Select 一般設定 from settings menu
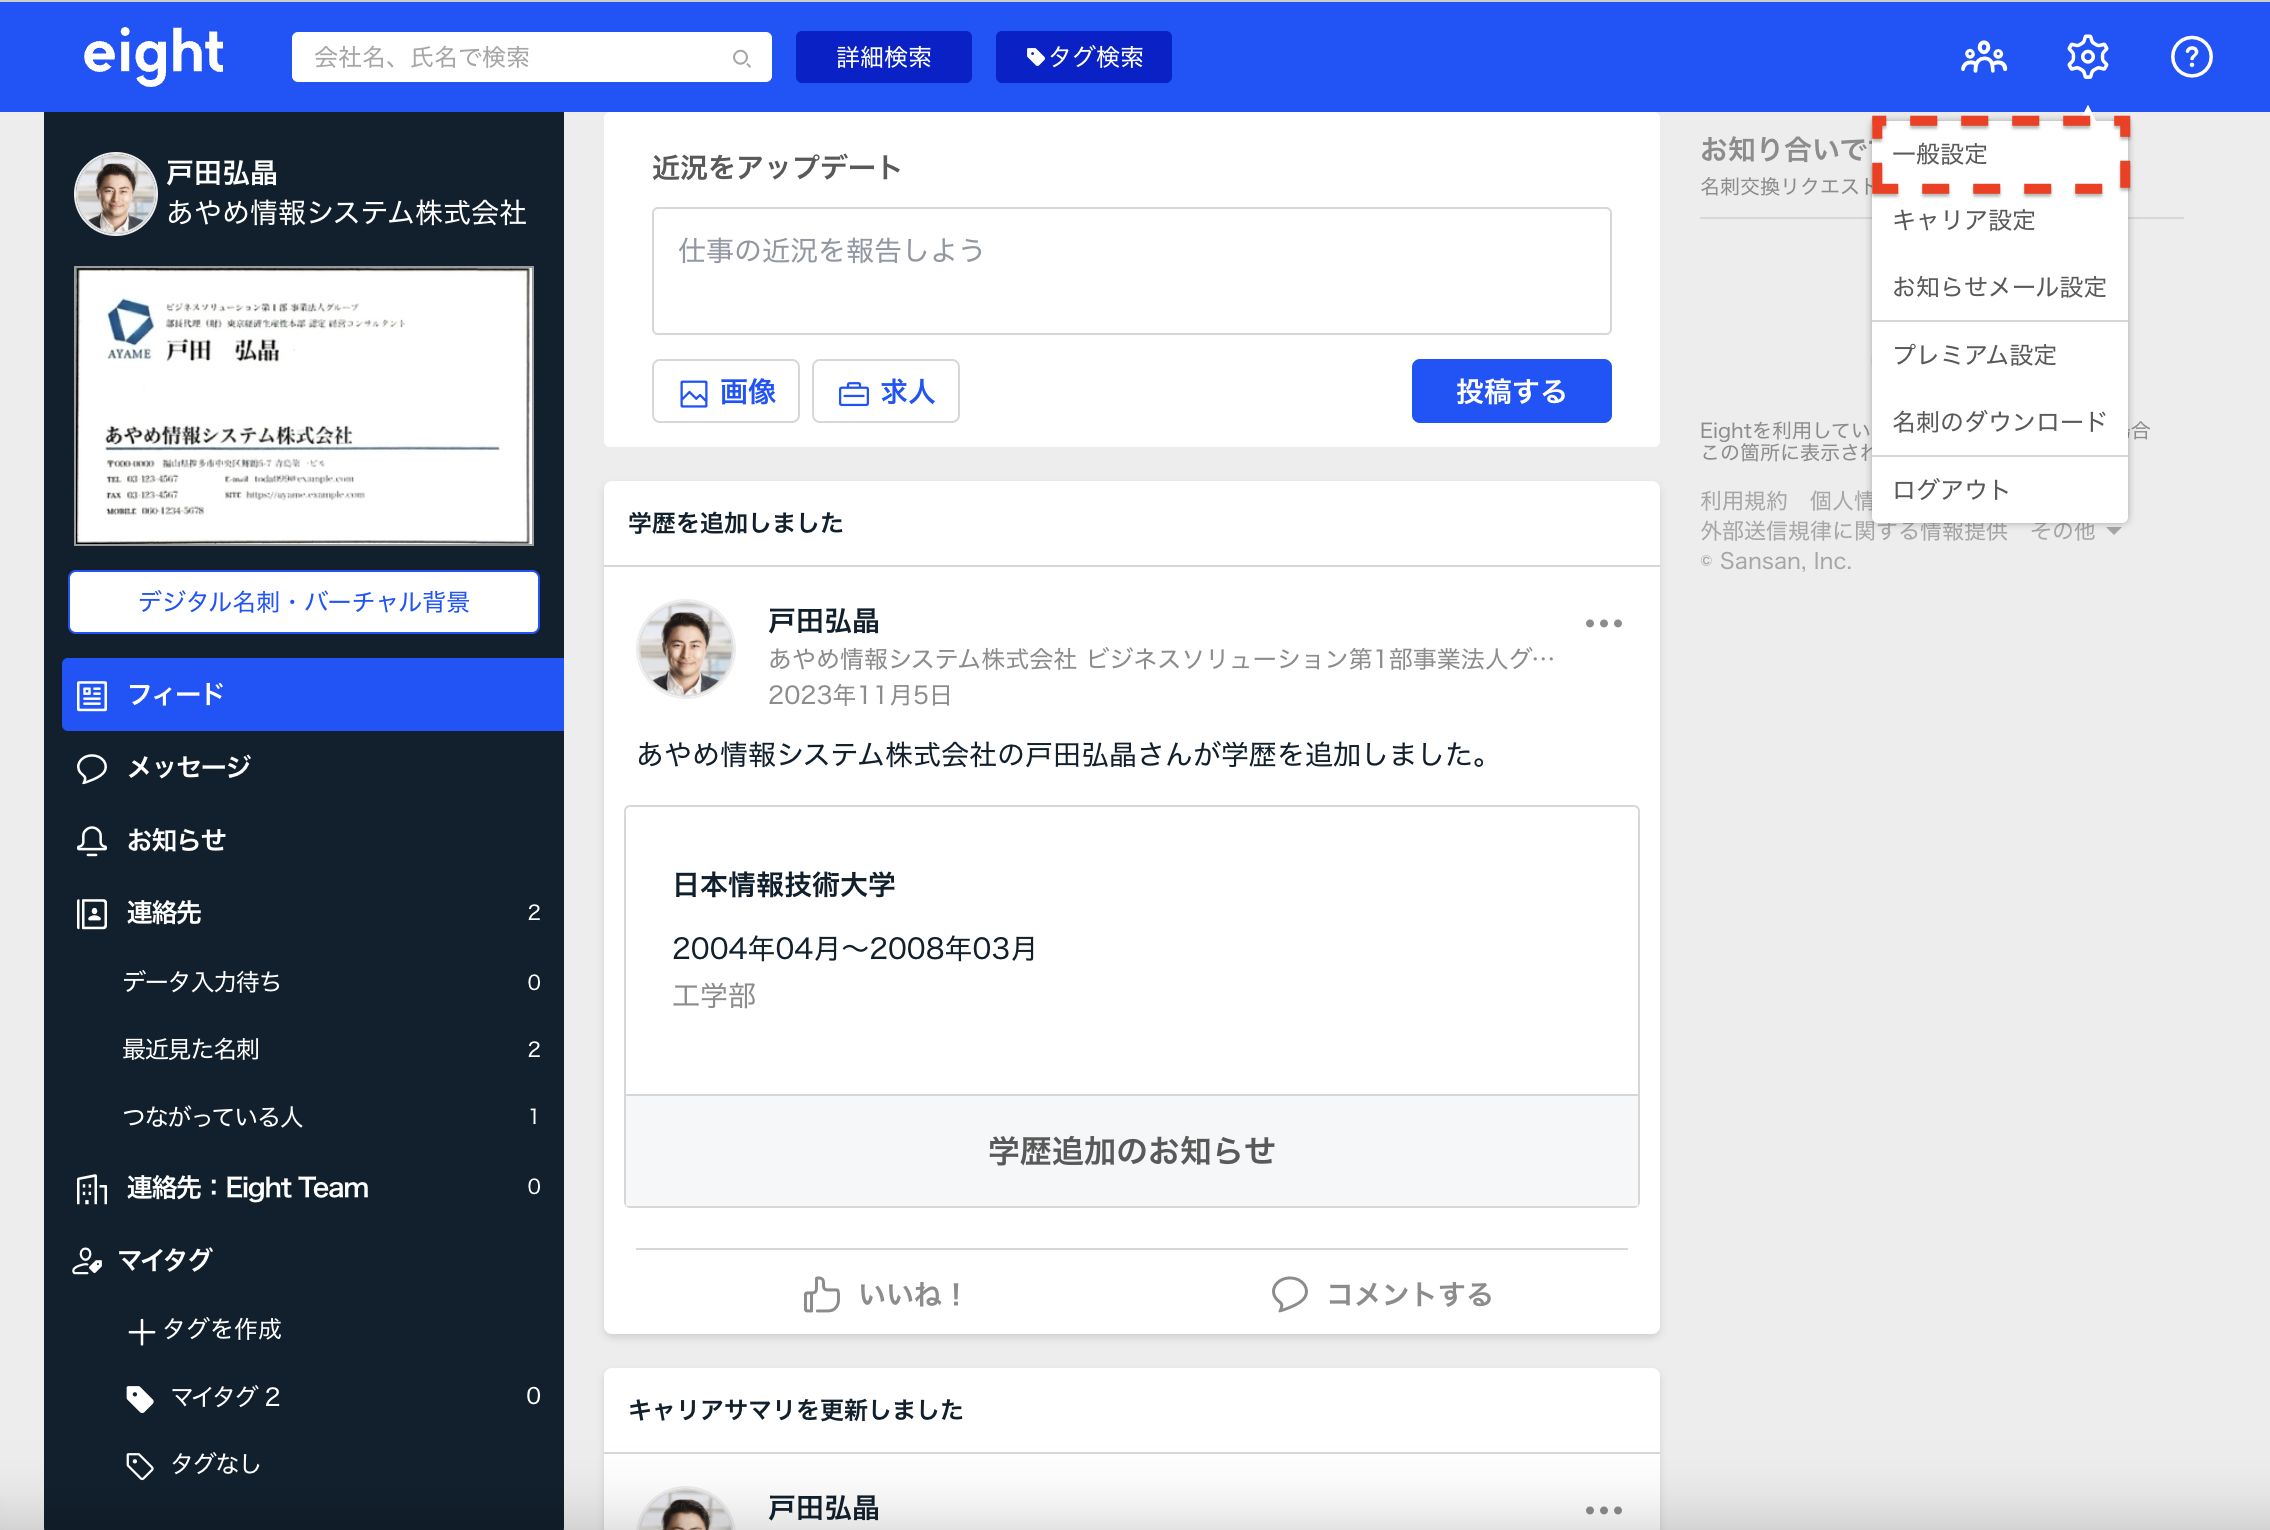Screen dimensions: 2270x1530 tap(1999, 154)
